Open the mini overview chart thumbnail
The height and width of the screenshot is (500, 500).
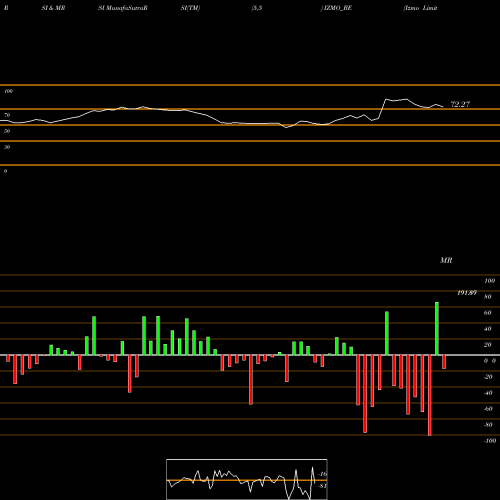[x=247, y=479]
